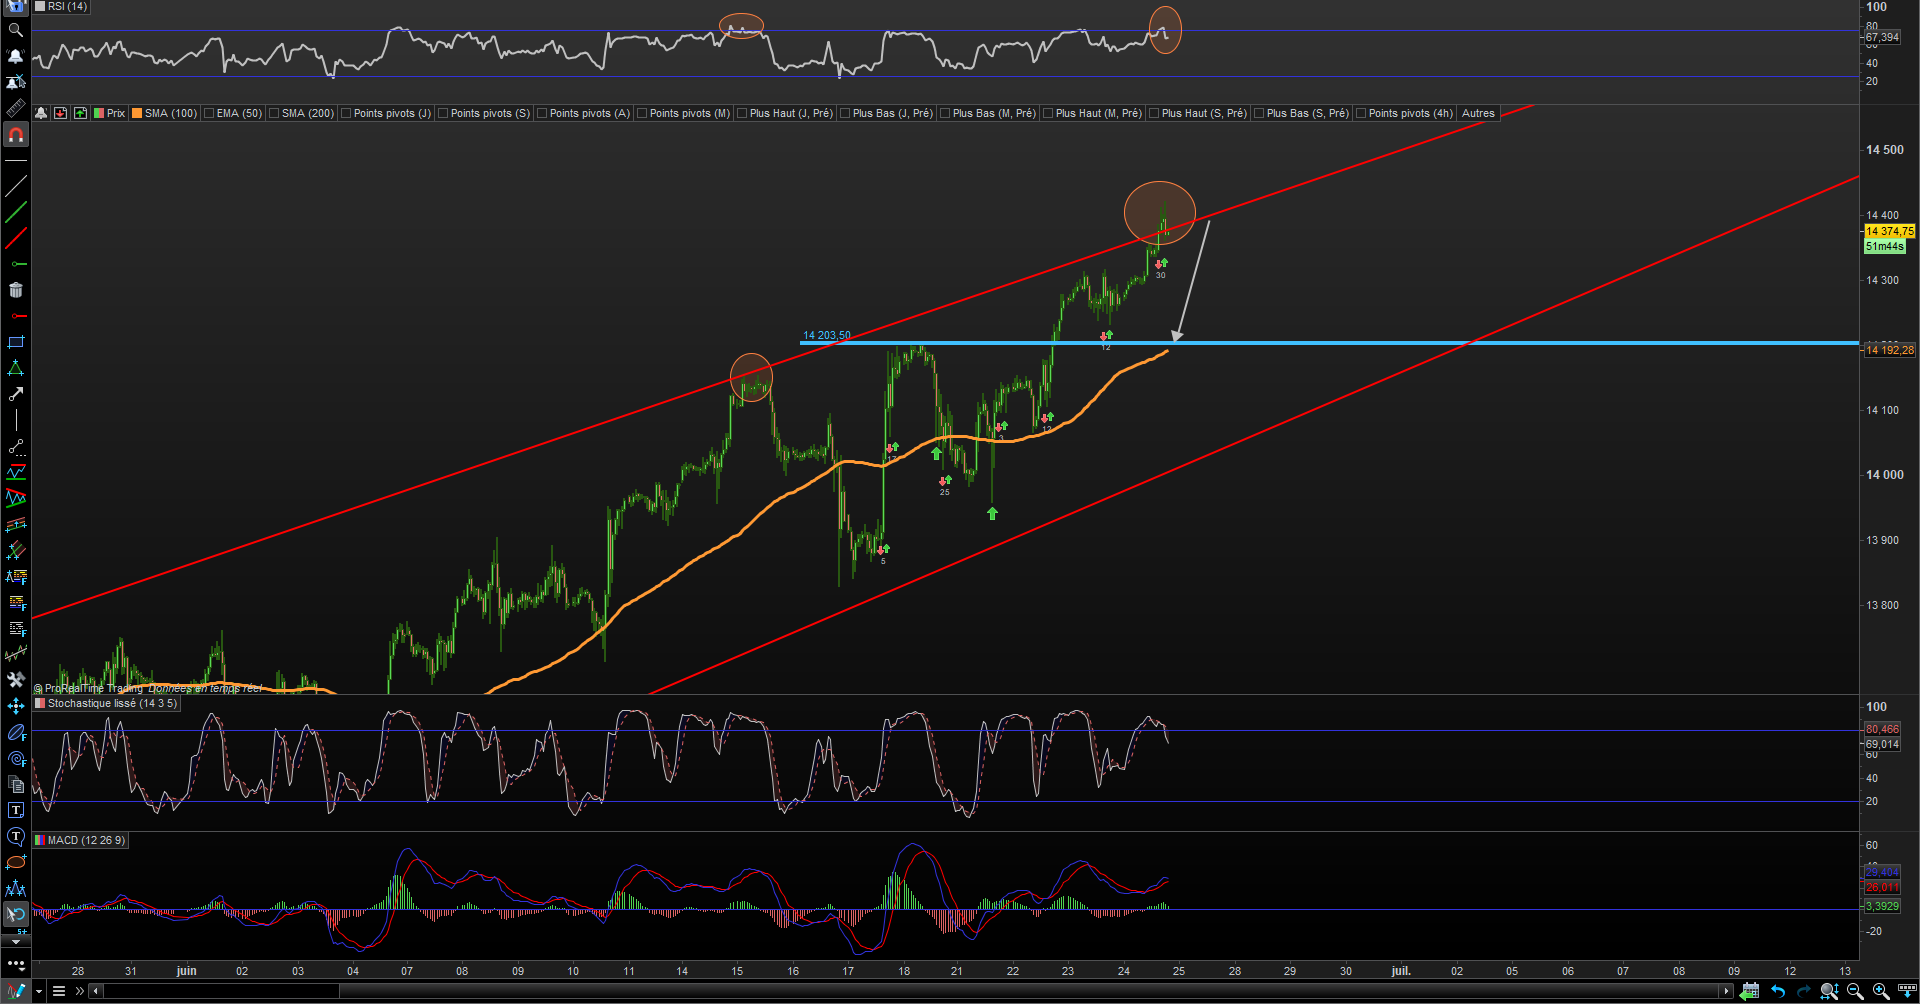Click the Prix color swatch
1920x1004 pixels.
click(x=99, y=113)
